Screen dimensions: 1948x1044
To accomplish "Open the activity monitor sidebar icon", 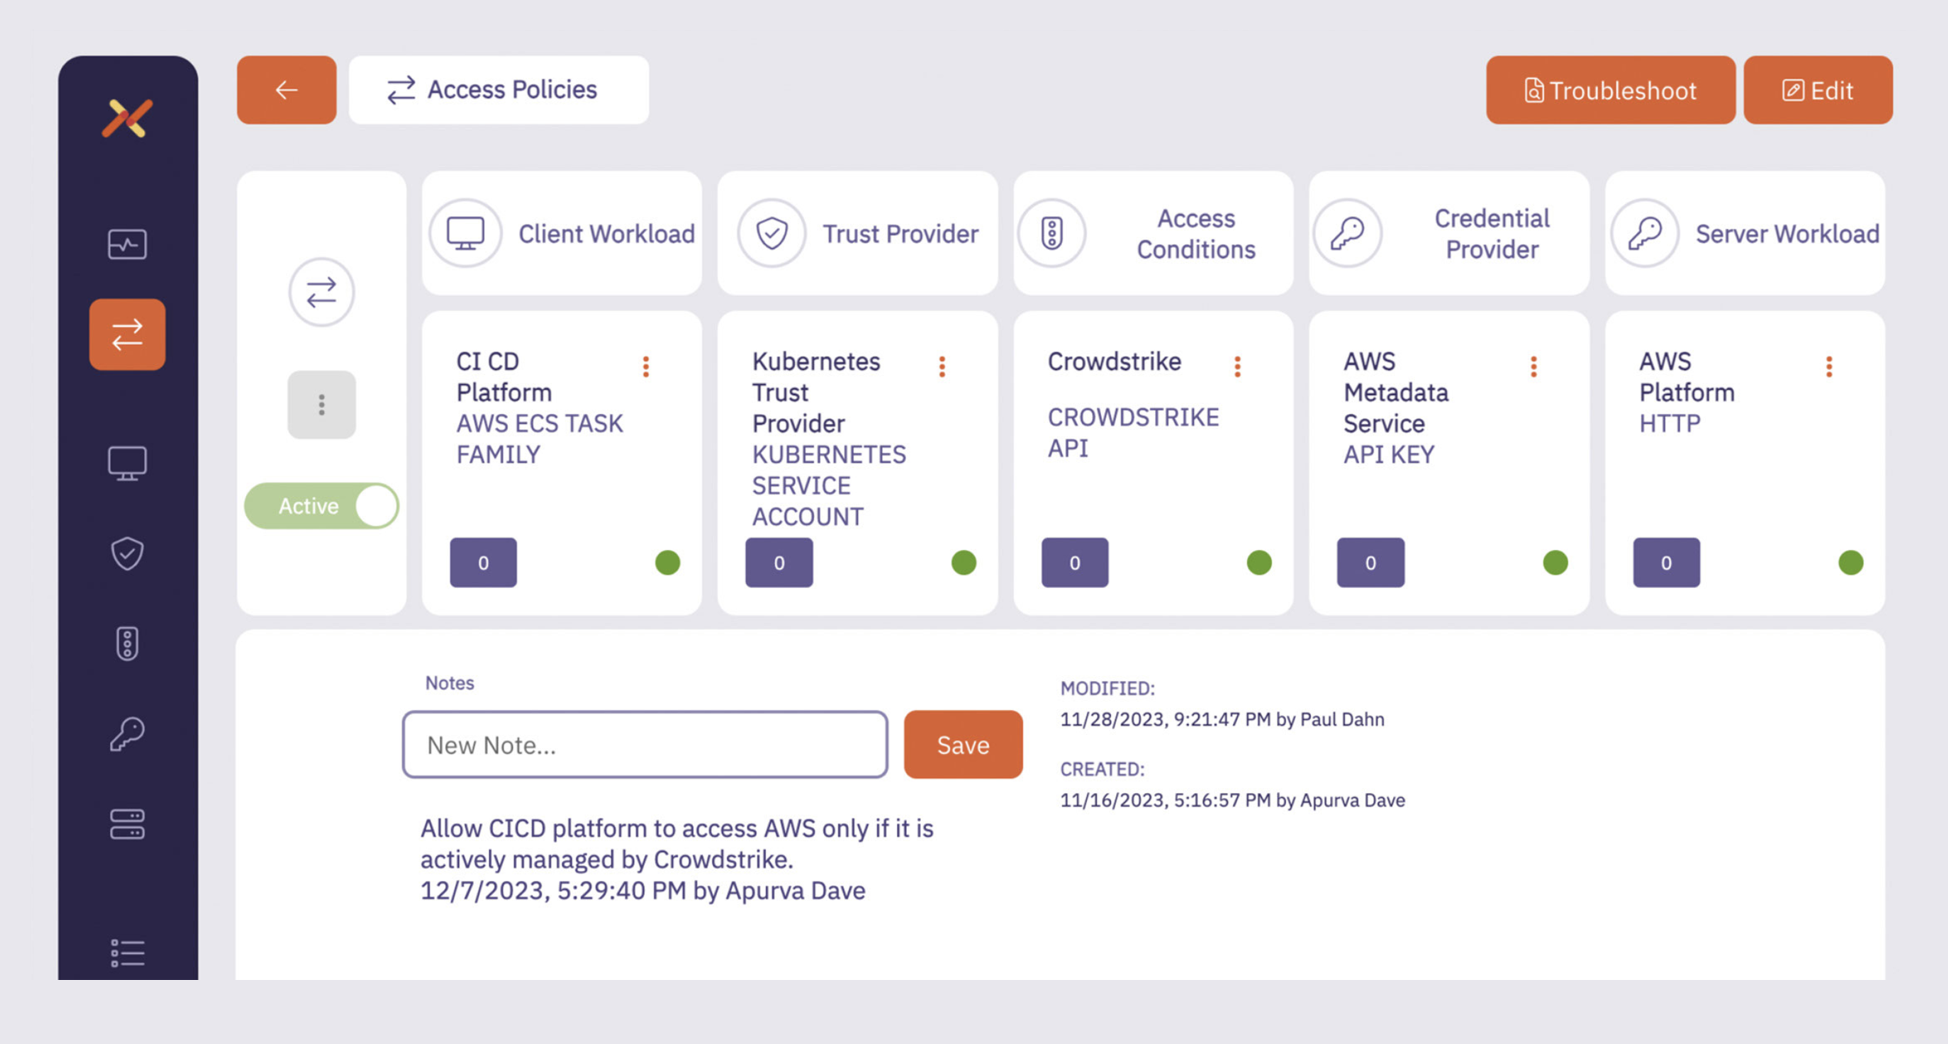I will click(127, 244).
